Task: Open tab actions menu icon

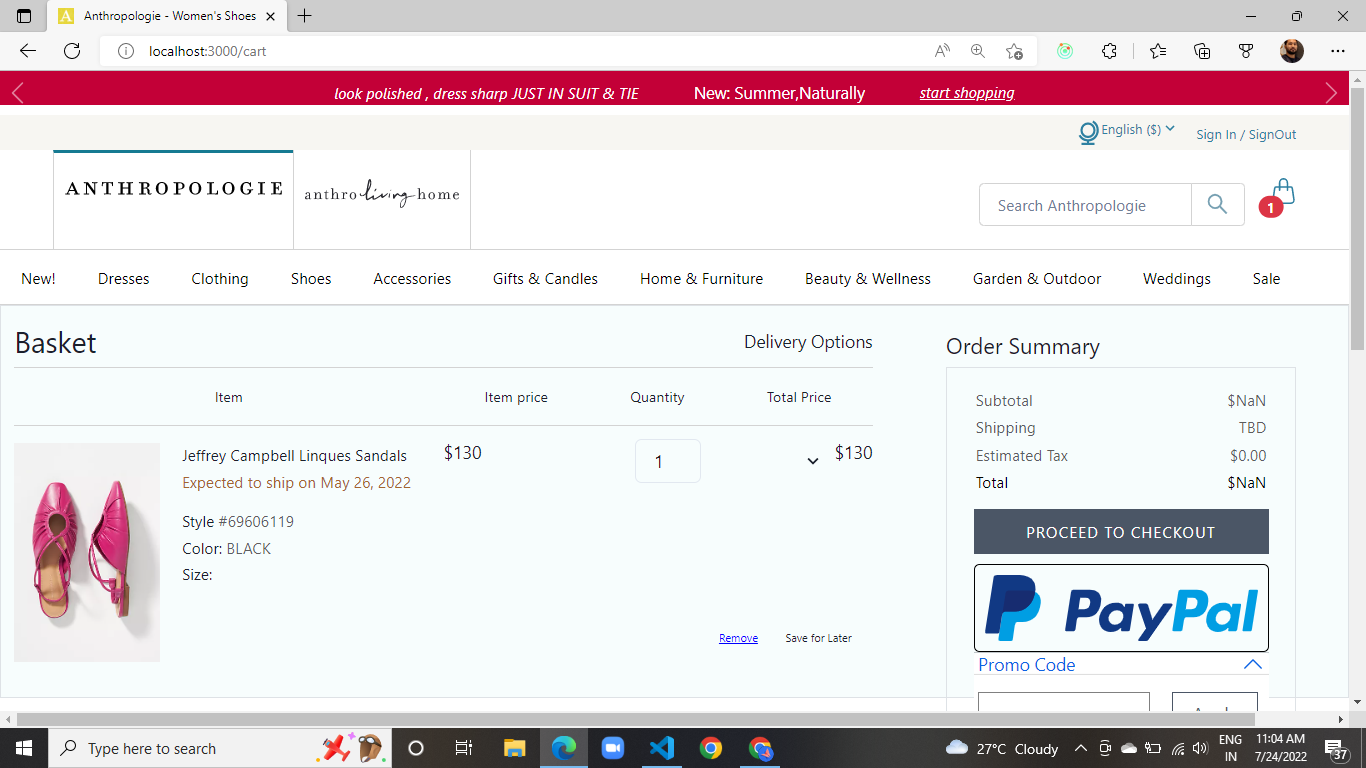Action: point(24,16)
